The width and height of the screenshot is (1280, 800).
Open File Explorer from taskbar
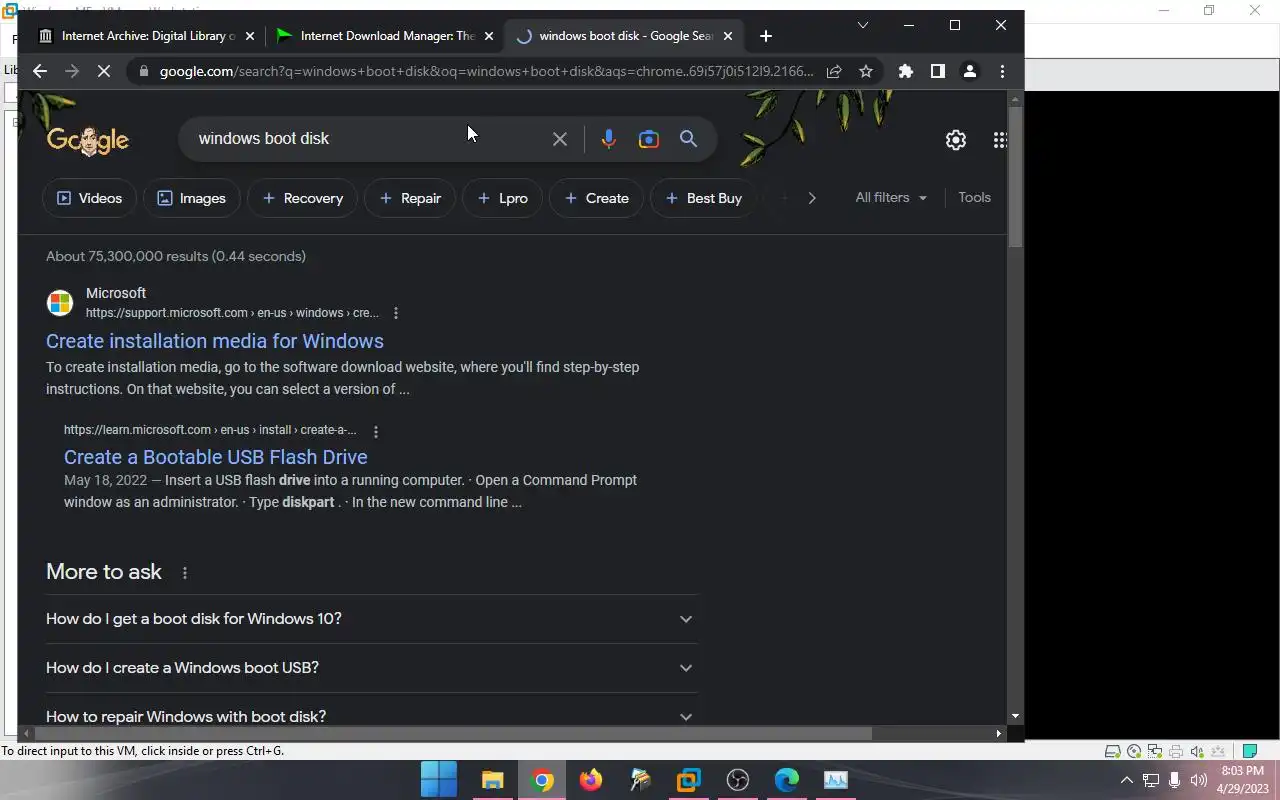point(492,780)
